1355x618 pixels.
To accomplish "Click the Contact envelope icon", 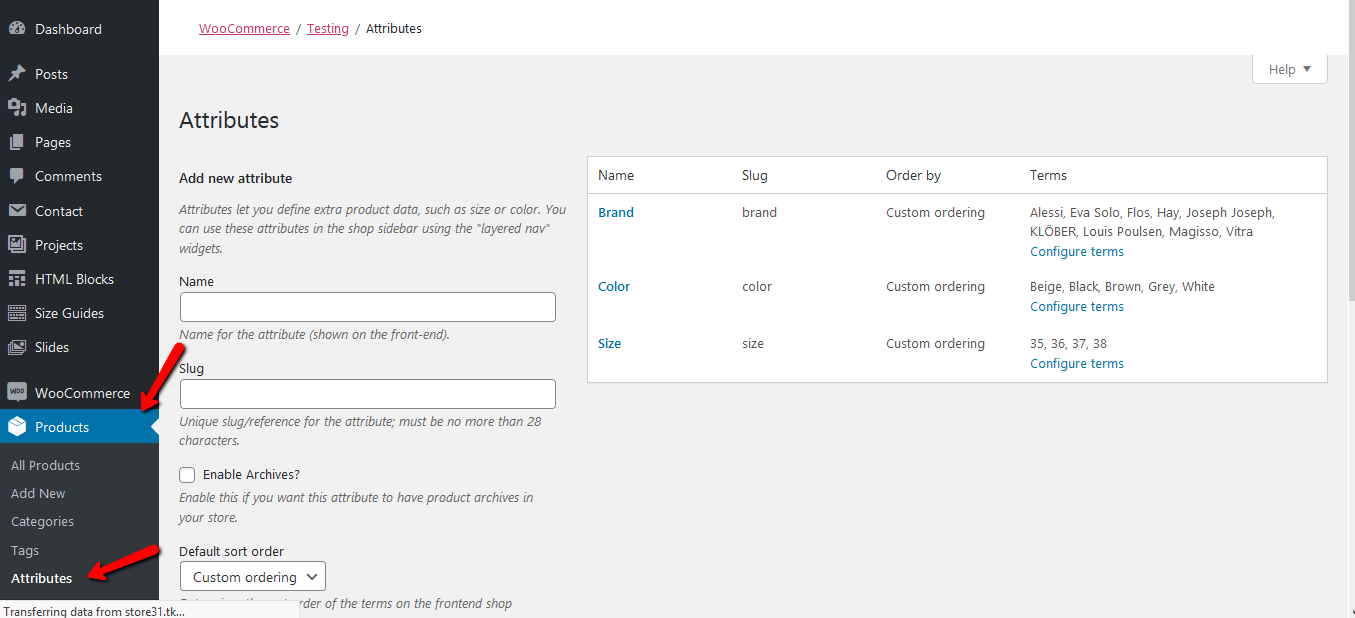I will click(17, 211).
